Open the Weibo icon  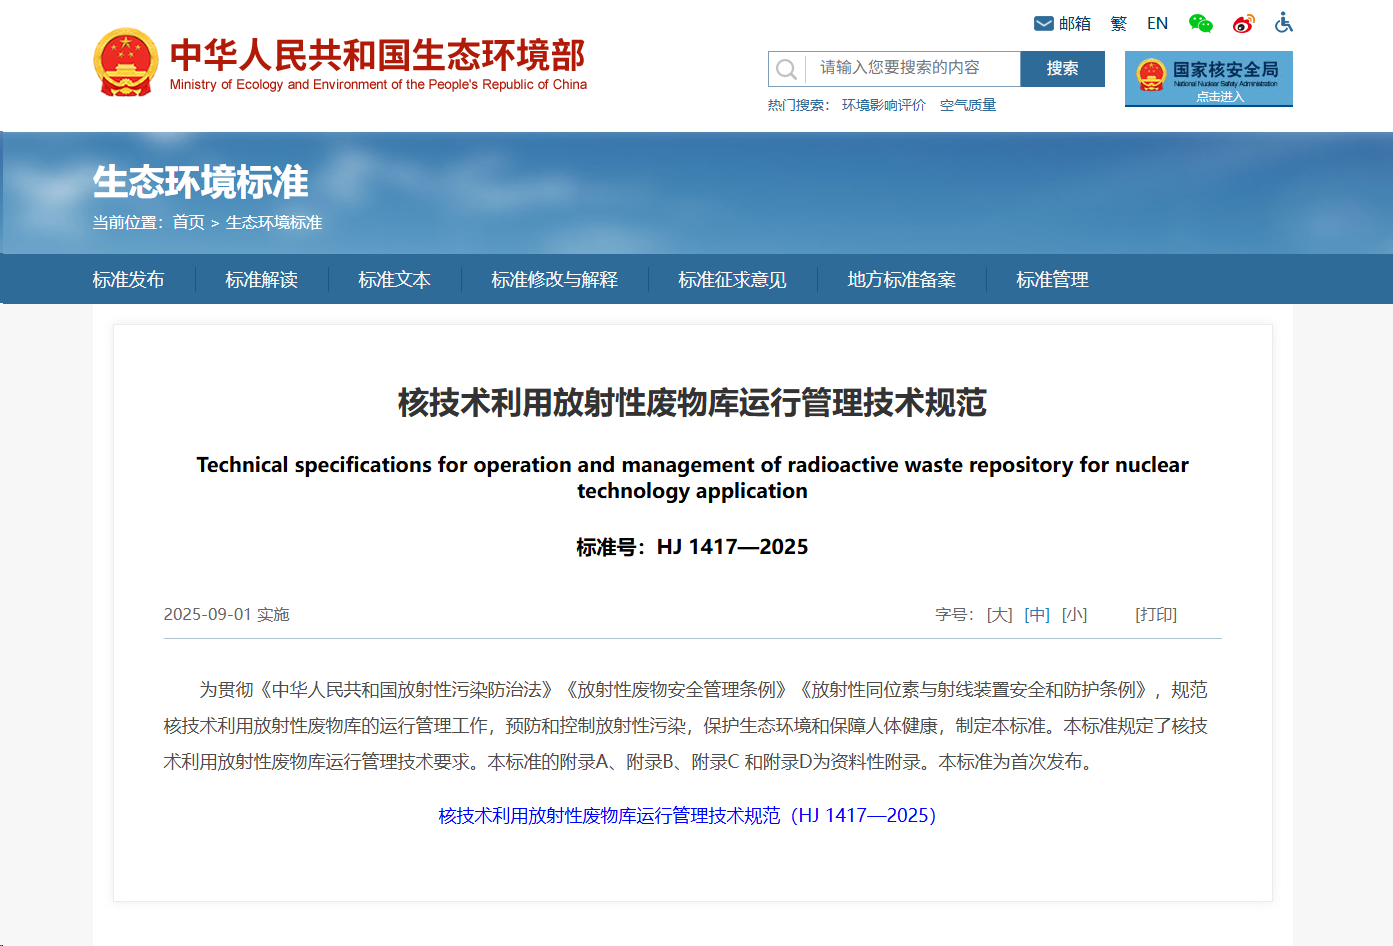(1243, 23)
